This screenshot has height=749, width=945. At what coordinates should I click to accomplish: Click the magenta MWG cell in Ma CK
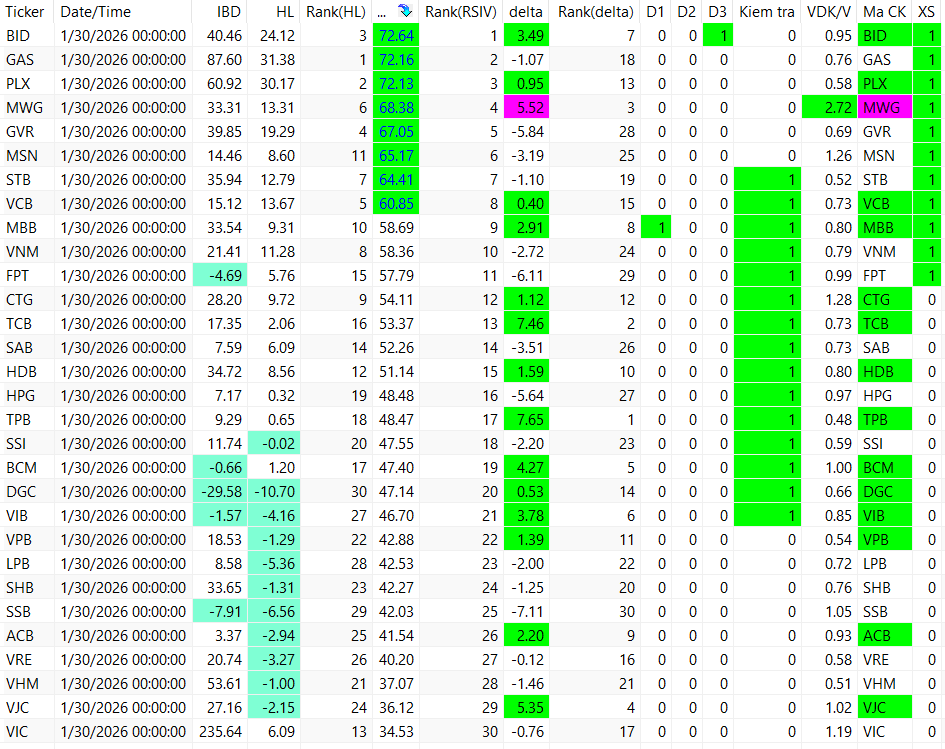884,108
